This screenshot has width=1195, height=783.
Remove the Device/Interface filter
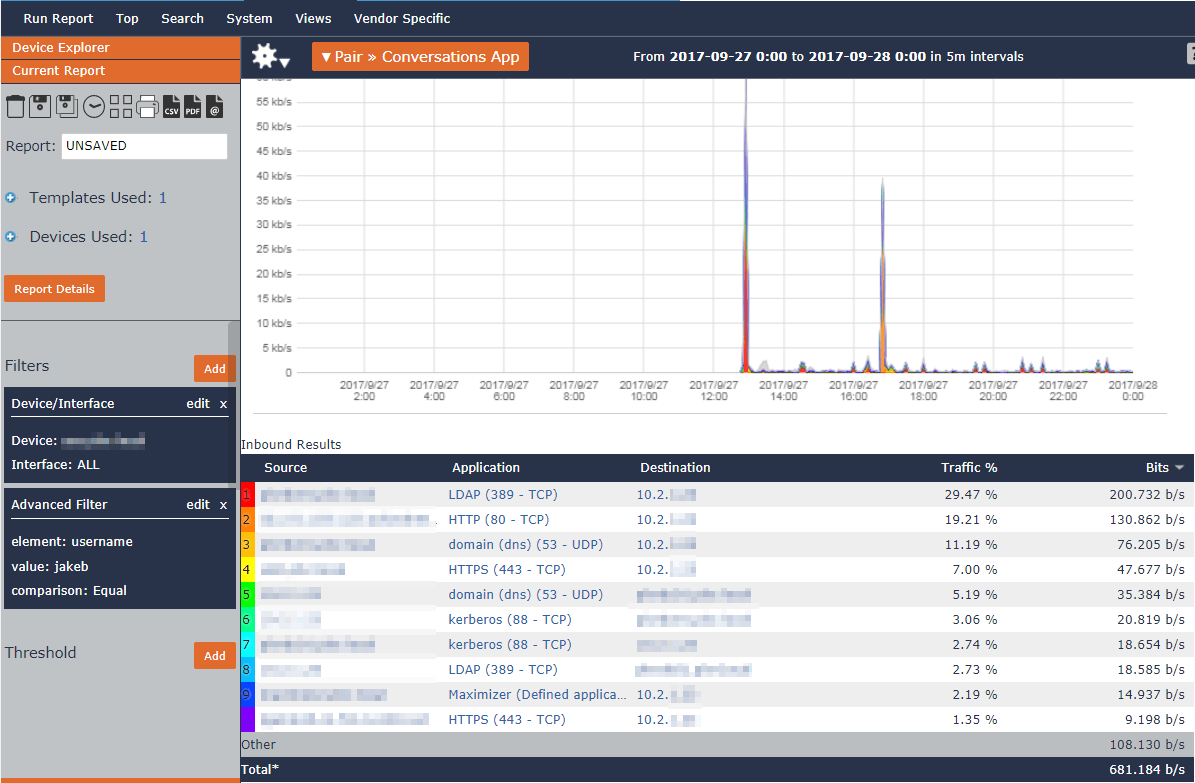tap(223, 404)
